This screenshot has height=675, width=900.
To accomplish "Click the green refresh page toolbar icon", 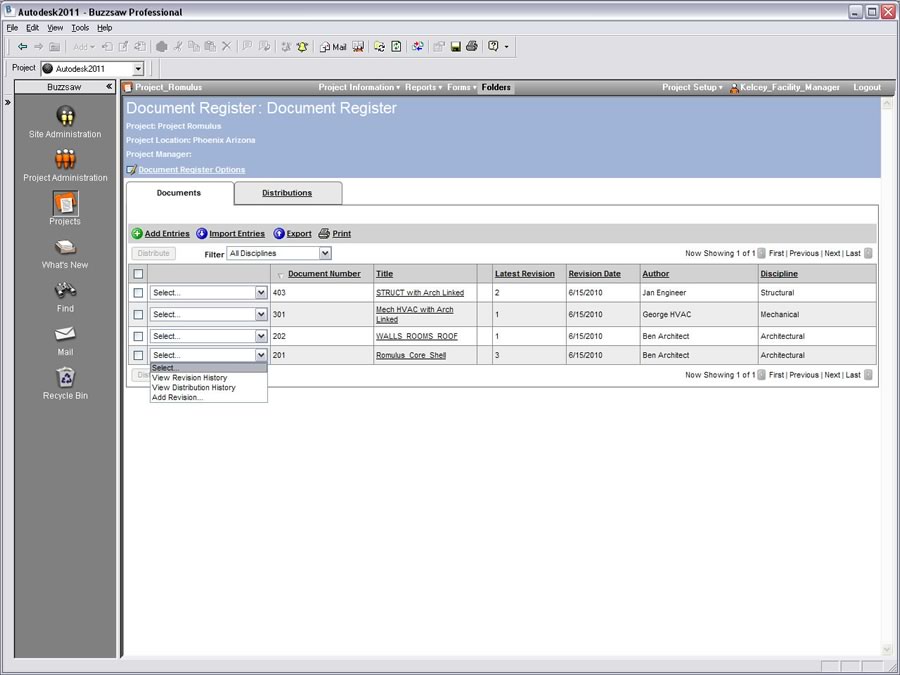I will [x=396, y=46].
